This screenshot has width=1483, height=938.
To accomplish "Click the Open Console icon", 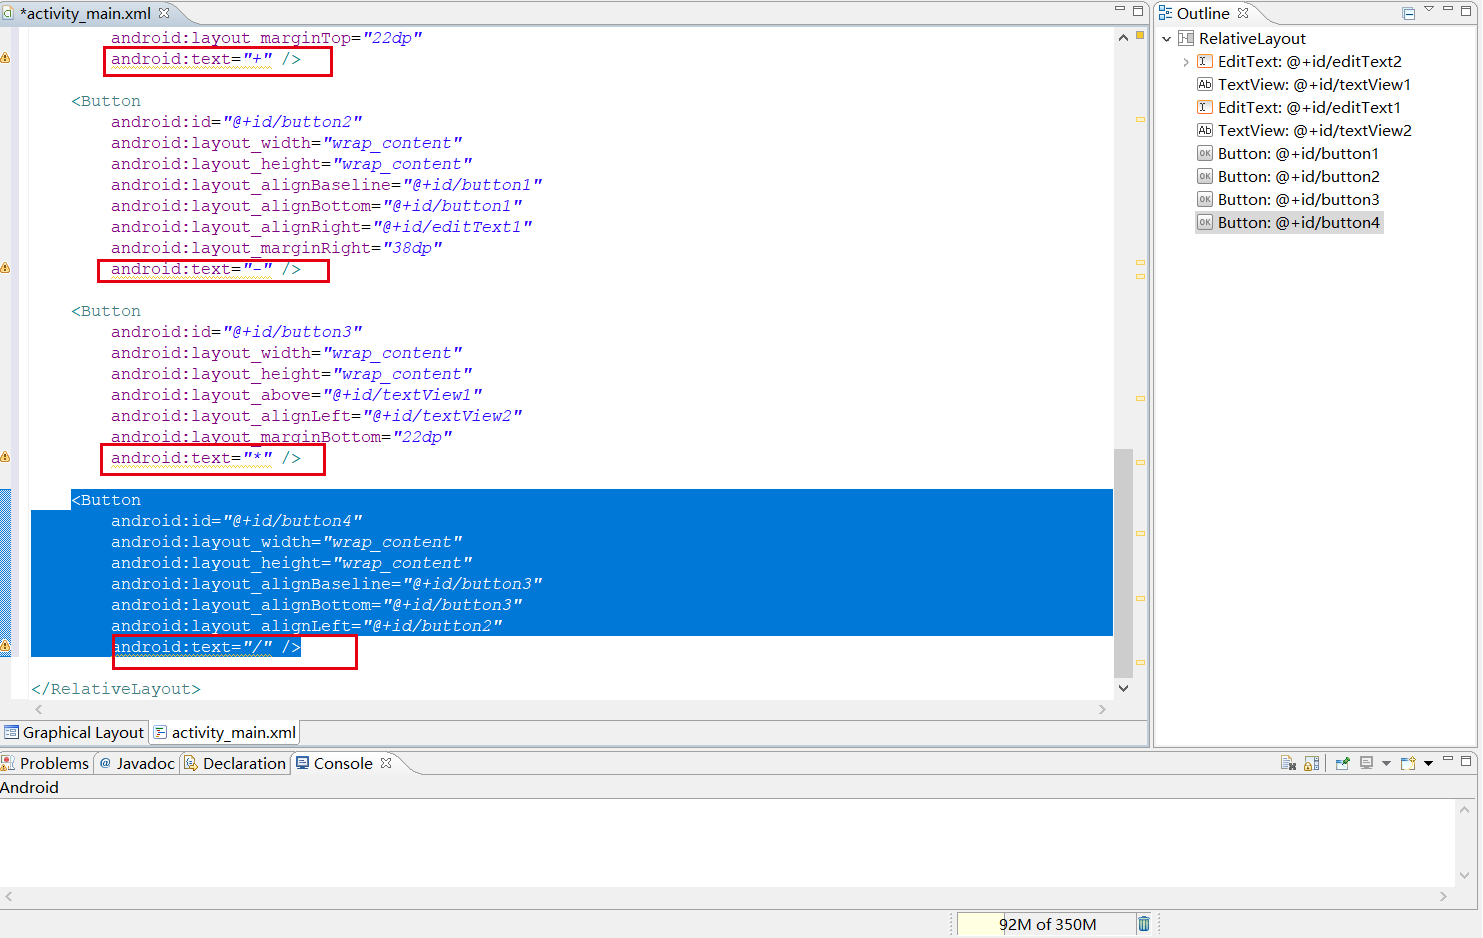I will [x=1408, y=763].
